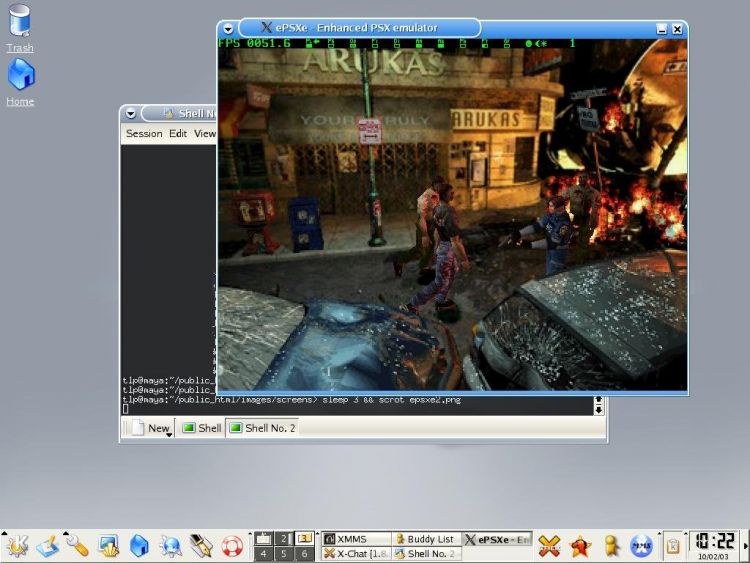
Task: Activate ePSXe taskbar entry
Action: [497, 539]
